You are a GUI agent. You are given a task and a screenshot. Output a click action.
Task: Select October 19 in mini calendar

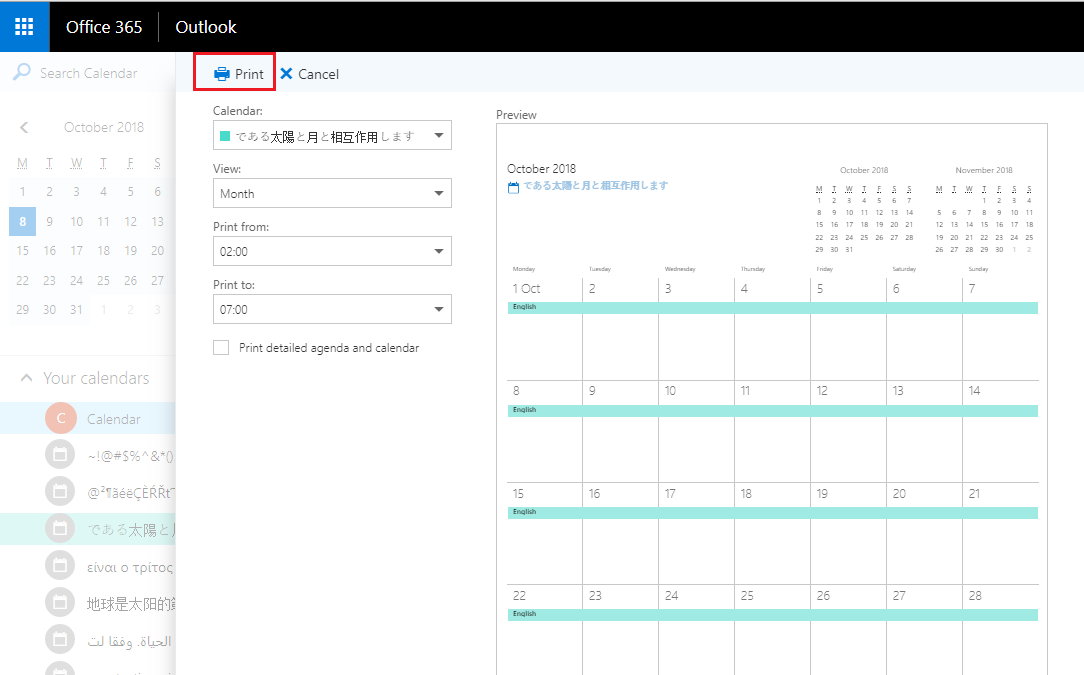(131, 250)
